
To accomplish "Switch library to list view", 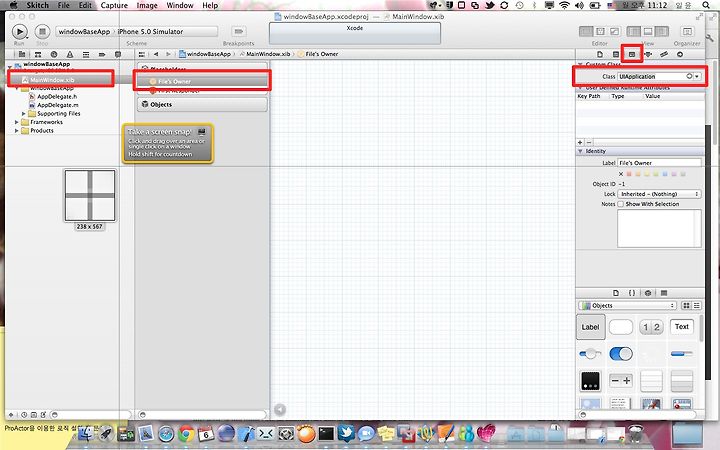I will 697,305.
